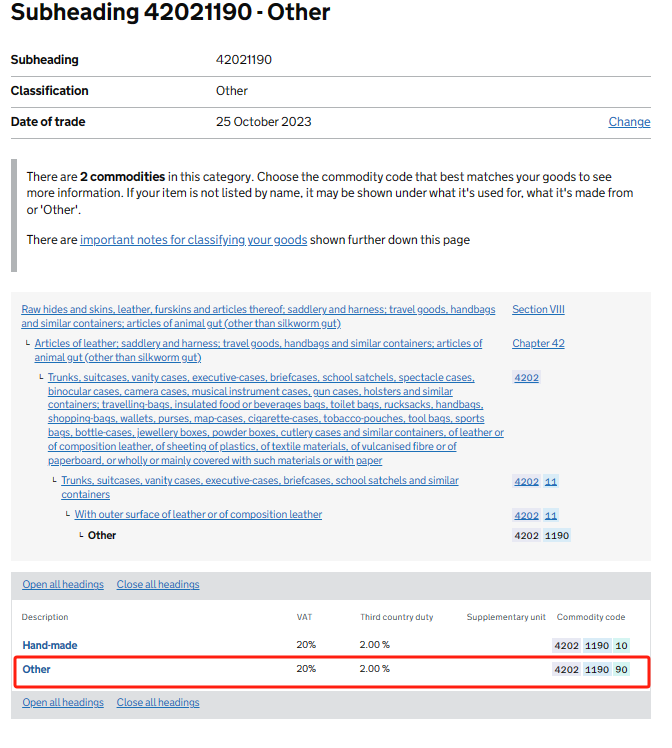This screenshot has height=748, width=672.
Task: Open the long heading listing binocular and camera cases
Action: click(275, 419)
